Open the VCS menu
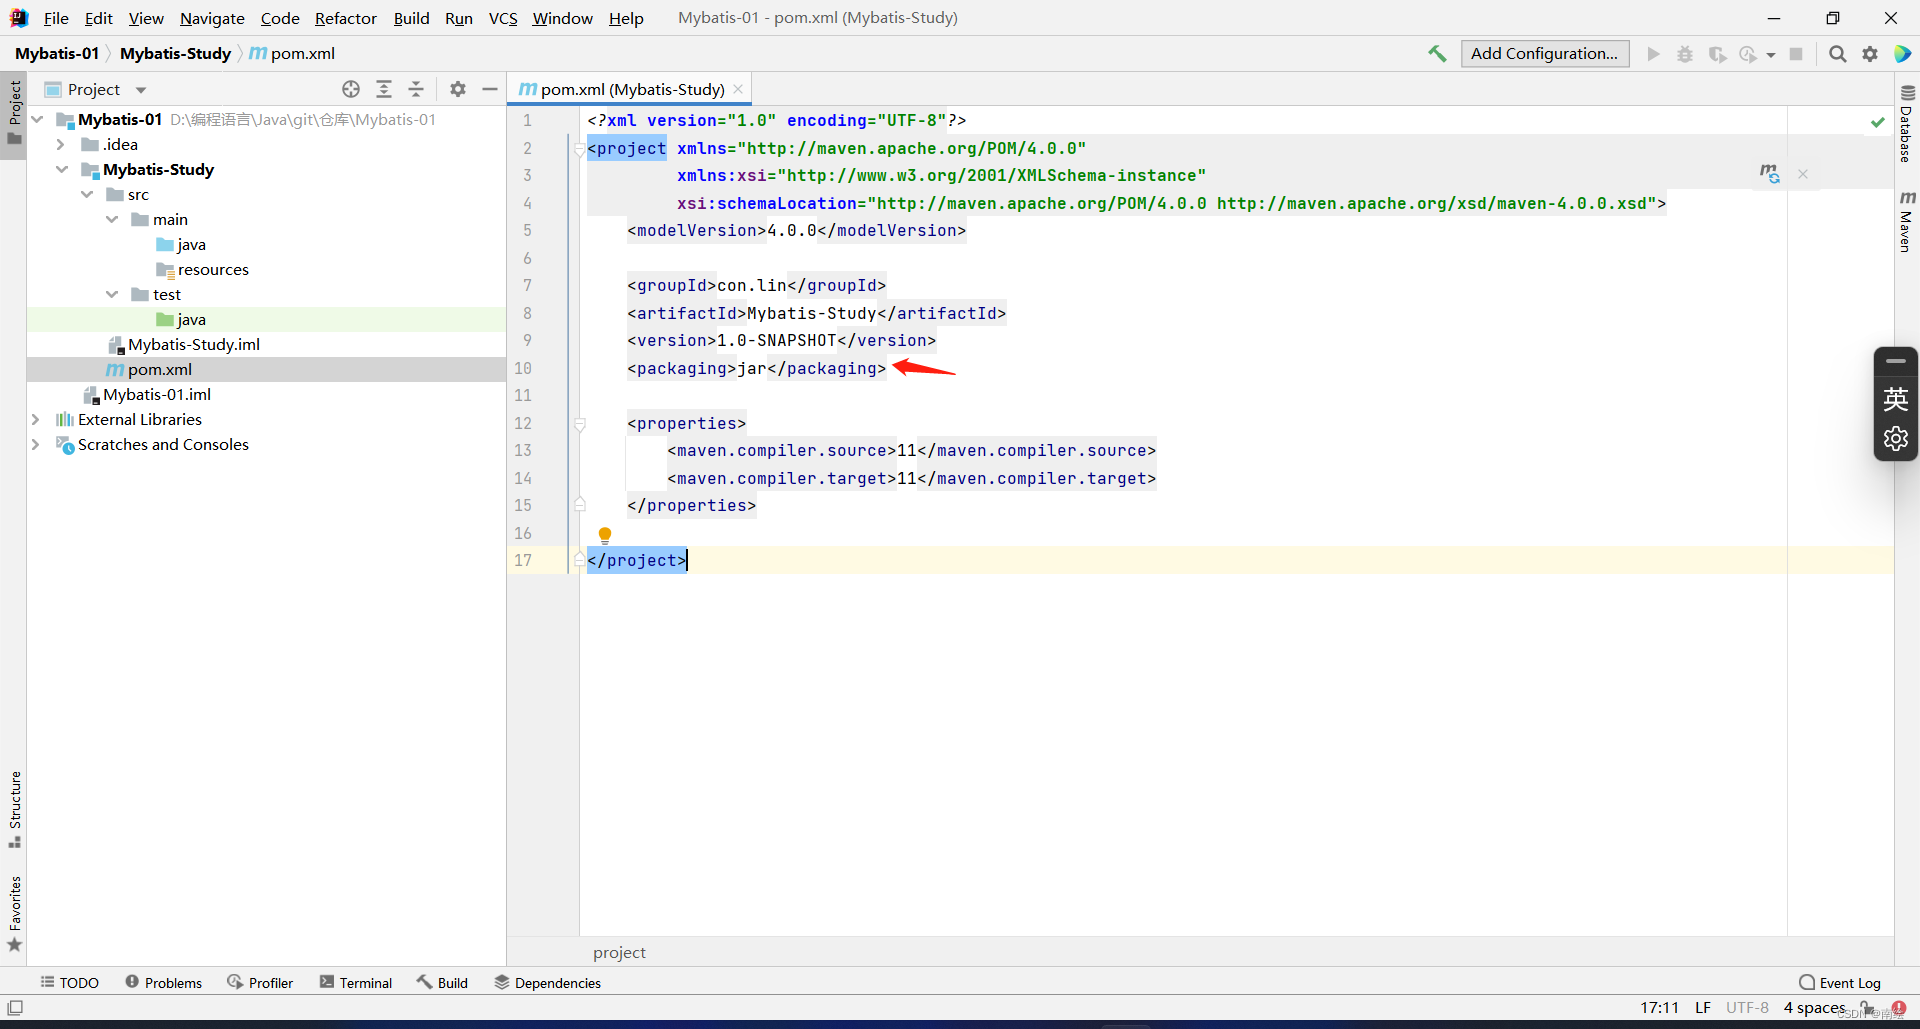This screenshot has height=1029, width=1920. [x=503, y=18]
